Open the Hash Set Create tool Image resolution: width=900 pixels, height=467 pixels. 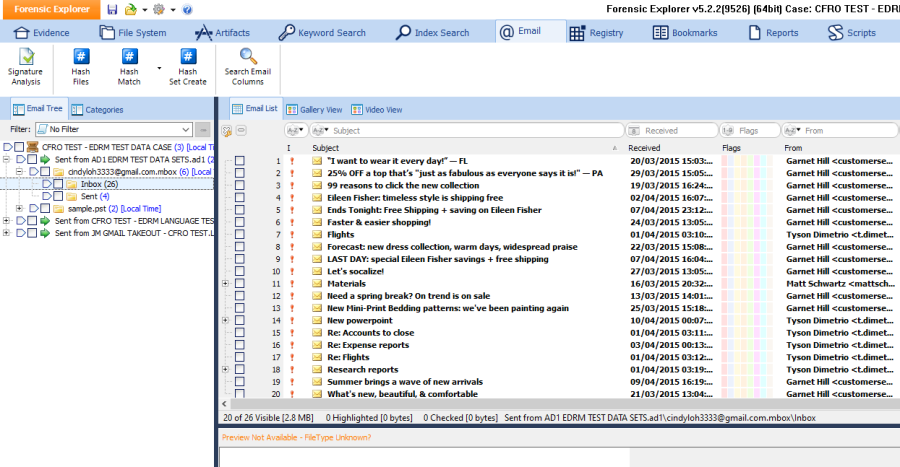click(x=187, y=58)
